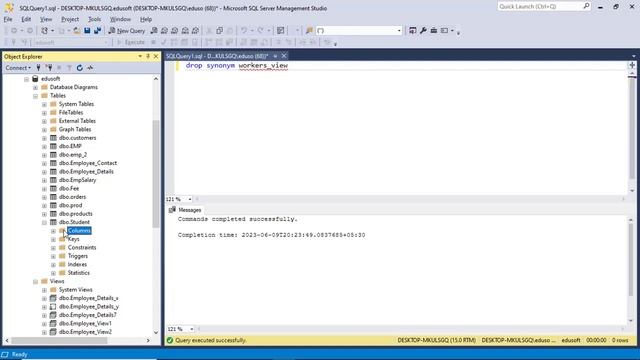Collapse the dbo.Student table node
This screenshot has width=640, height=360.
point(44,222)
